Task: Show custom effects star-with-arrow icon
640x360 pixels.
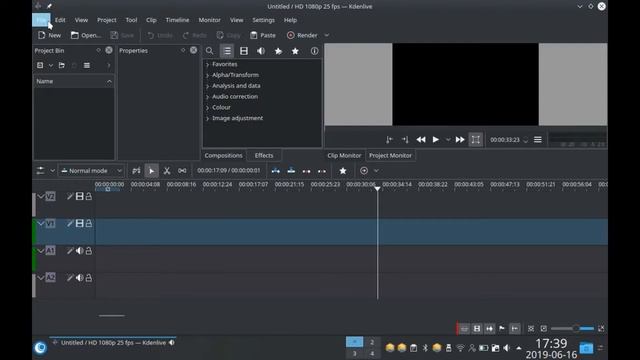Action: click(x=278, y=51)
